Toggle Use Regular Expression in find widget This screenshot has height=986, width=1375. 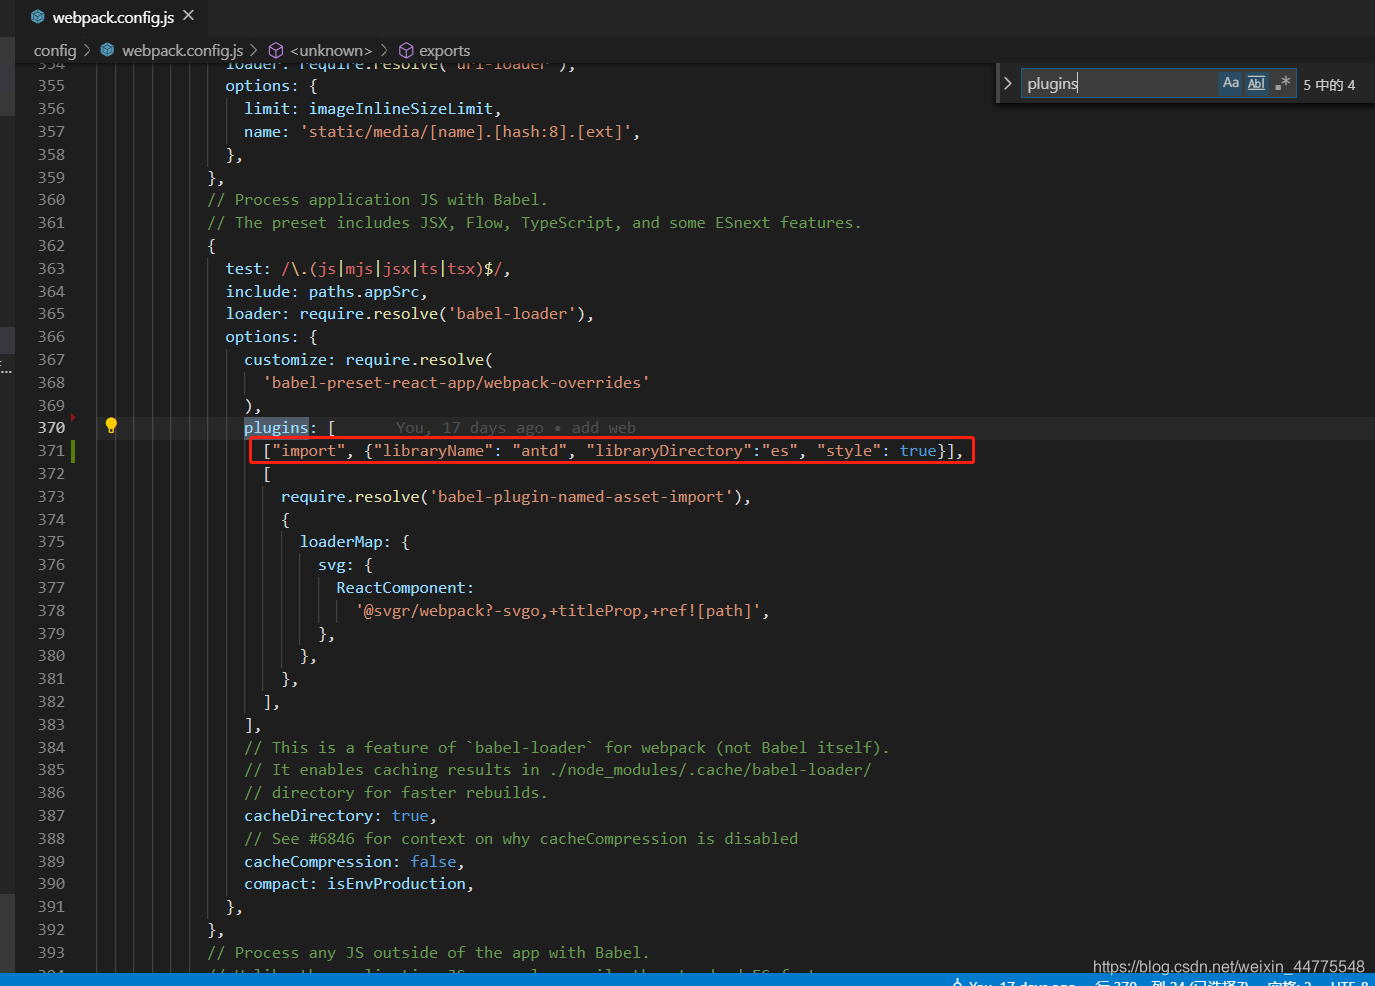click(x=1282, y=83)
